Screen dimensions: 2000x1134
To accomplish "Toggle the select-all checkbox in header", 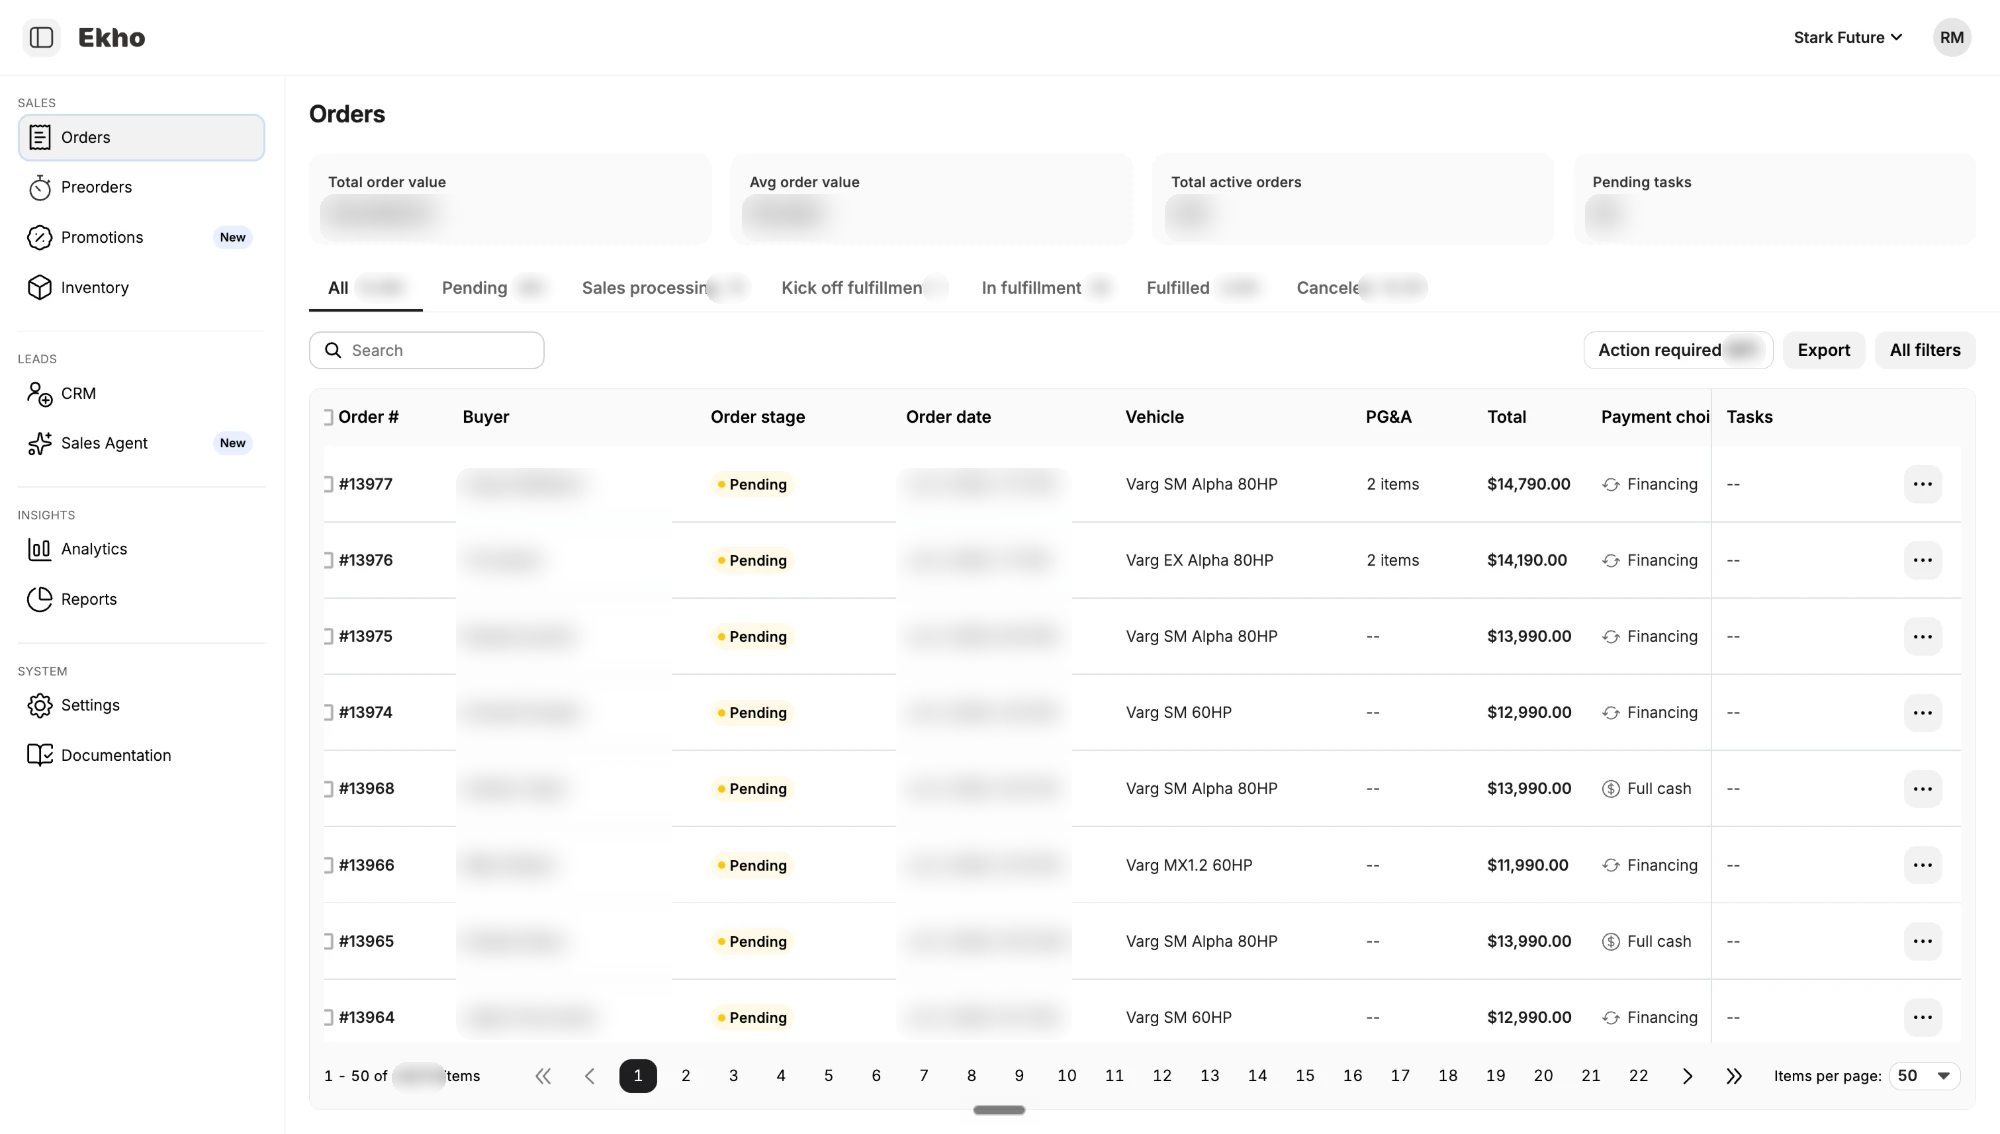I will (x=327, y=417).
